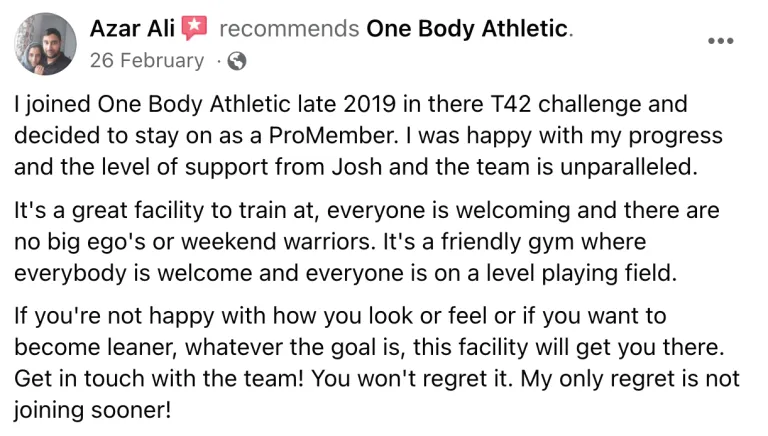Click the globe public audience icon

[x=237, y=61]
